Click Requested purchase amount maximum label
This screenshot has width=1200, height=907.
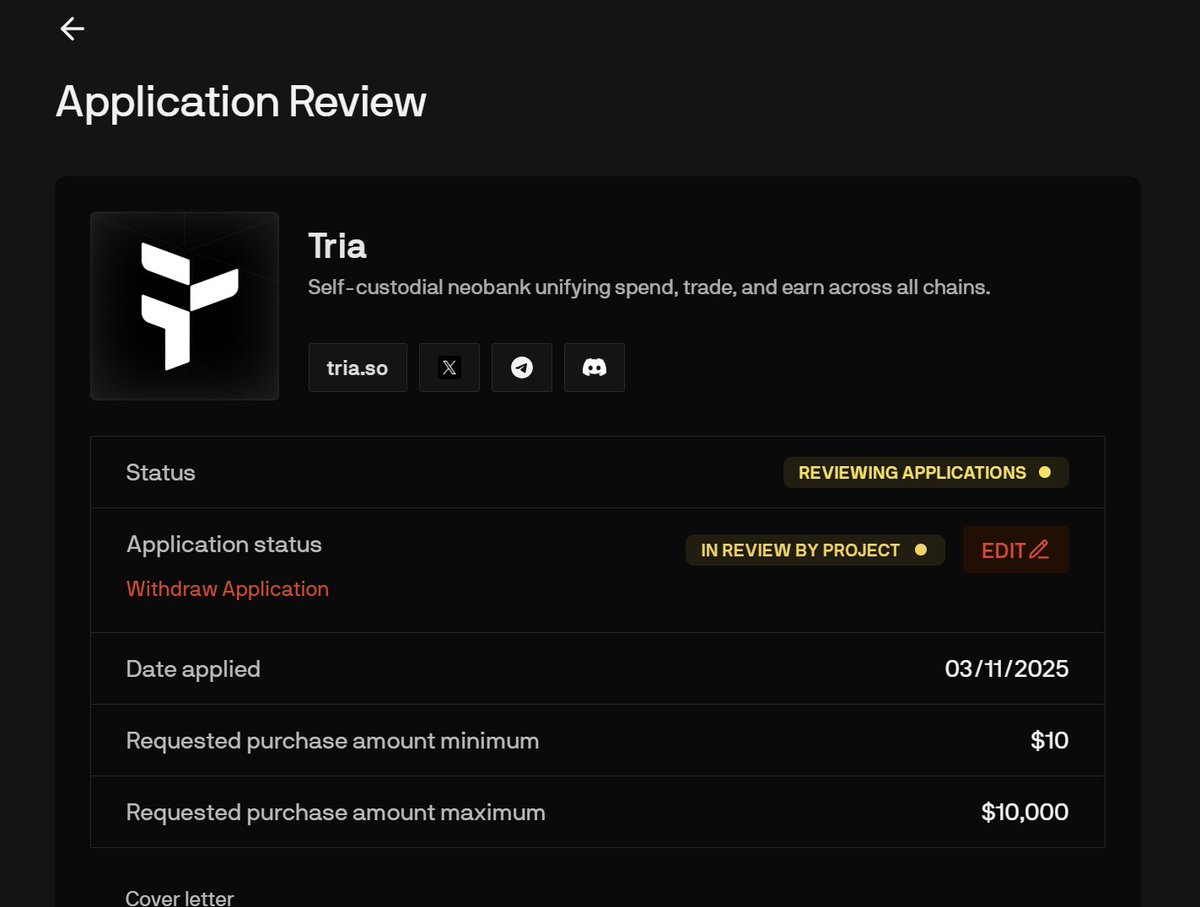[x=336, y=812]
